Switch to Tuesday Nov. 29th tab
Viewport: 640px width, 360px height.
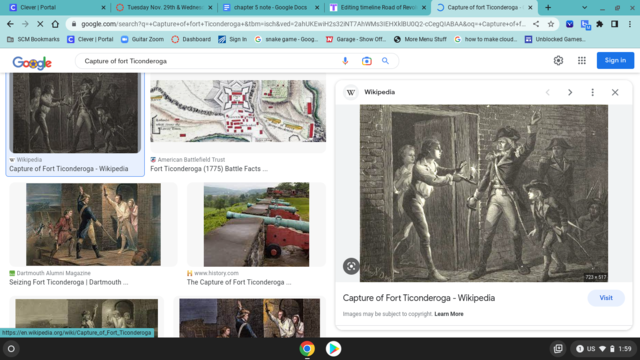click(164, 7)
